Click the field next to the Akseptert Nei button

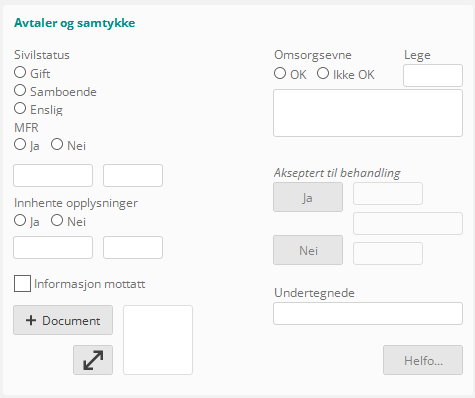(388, 254)
